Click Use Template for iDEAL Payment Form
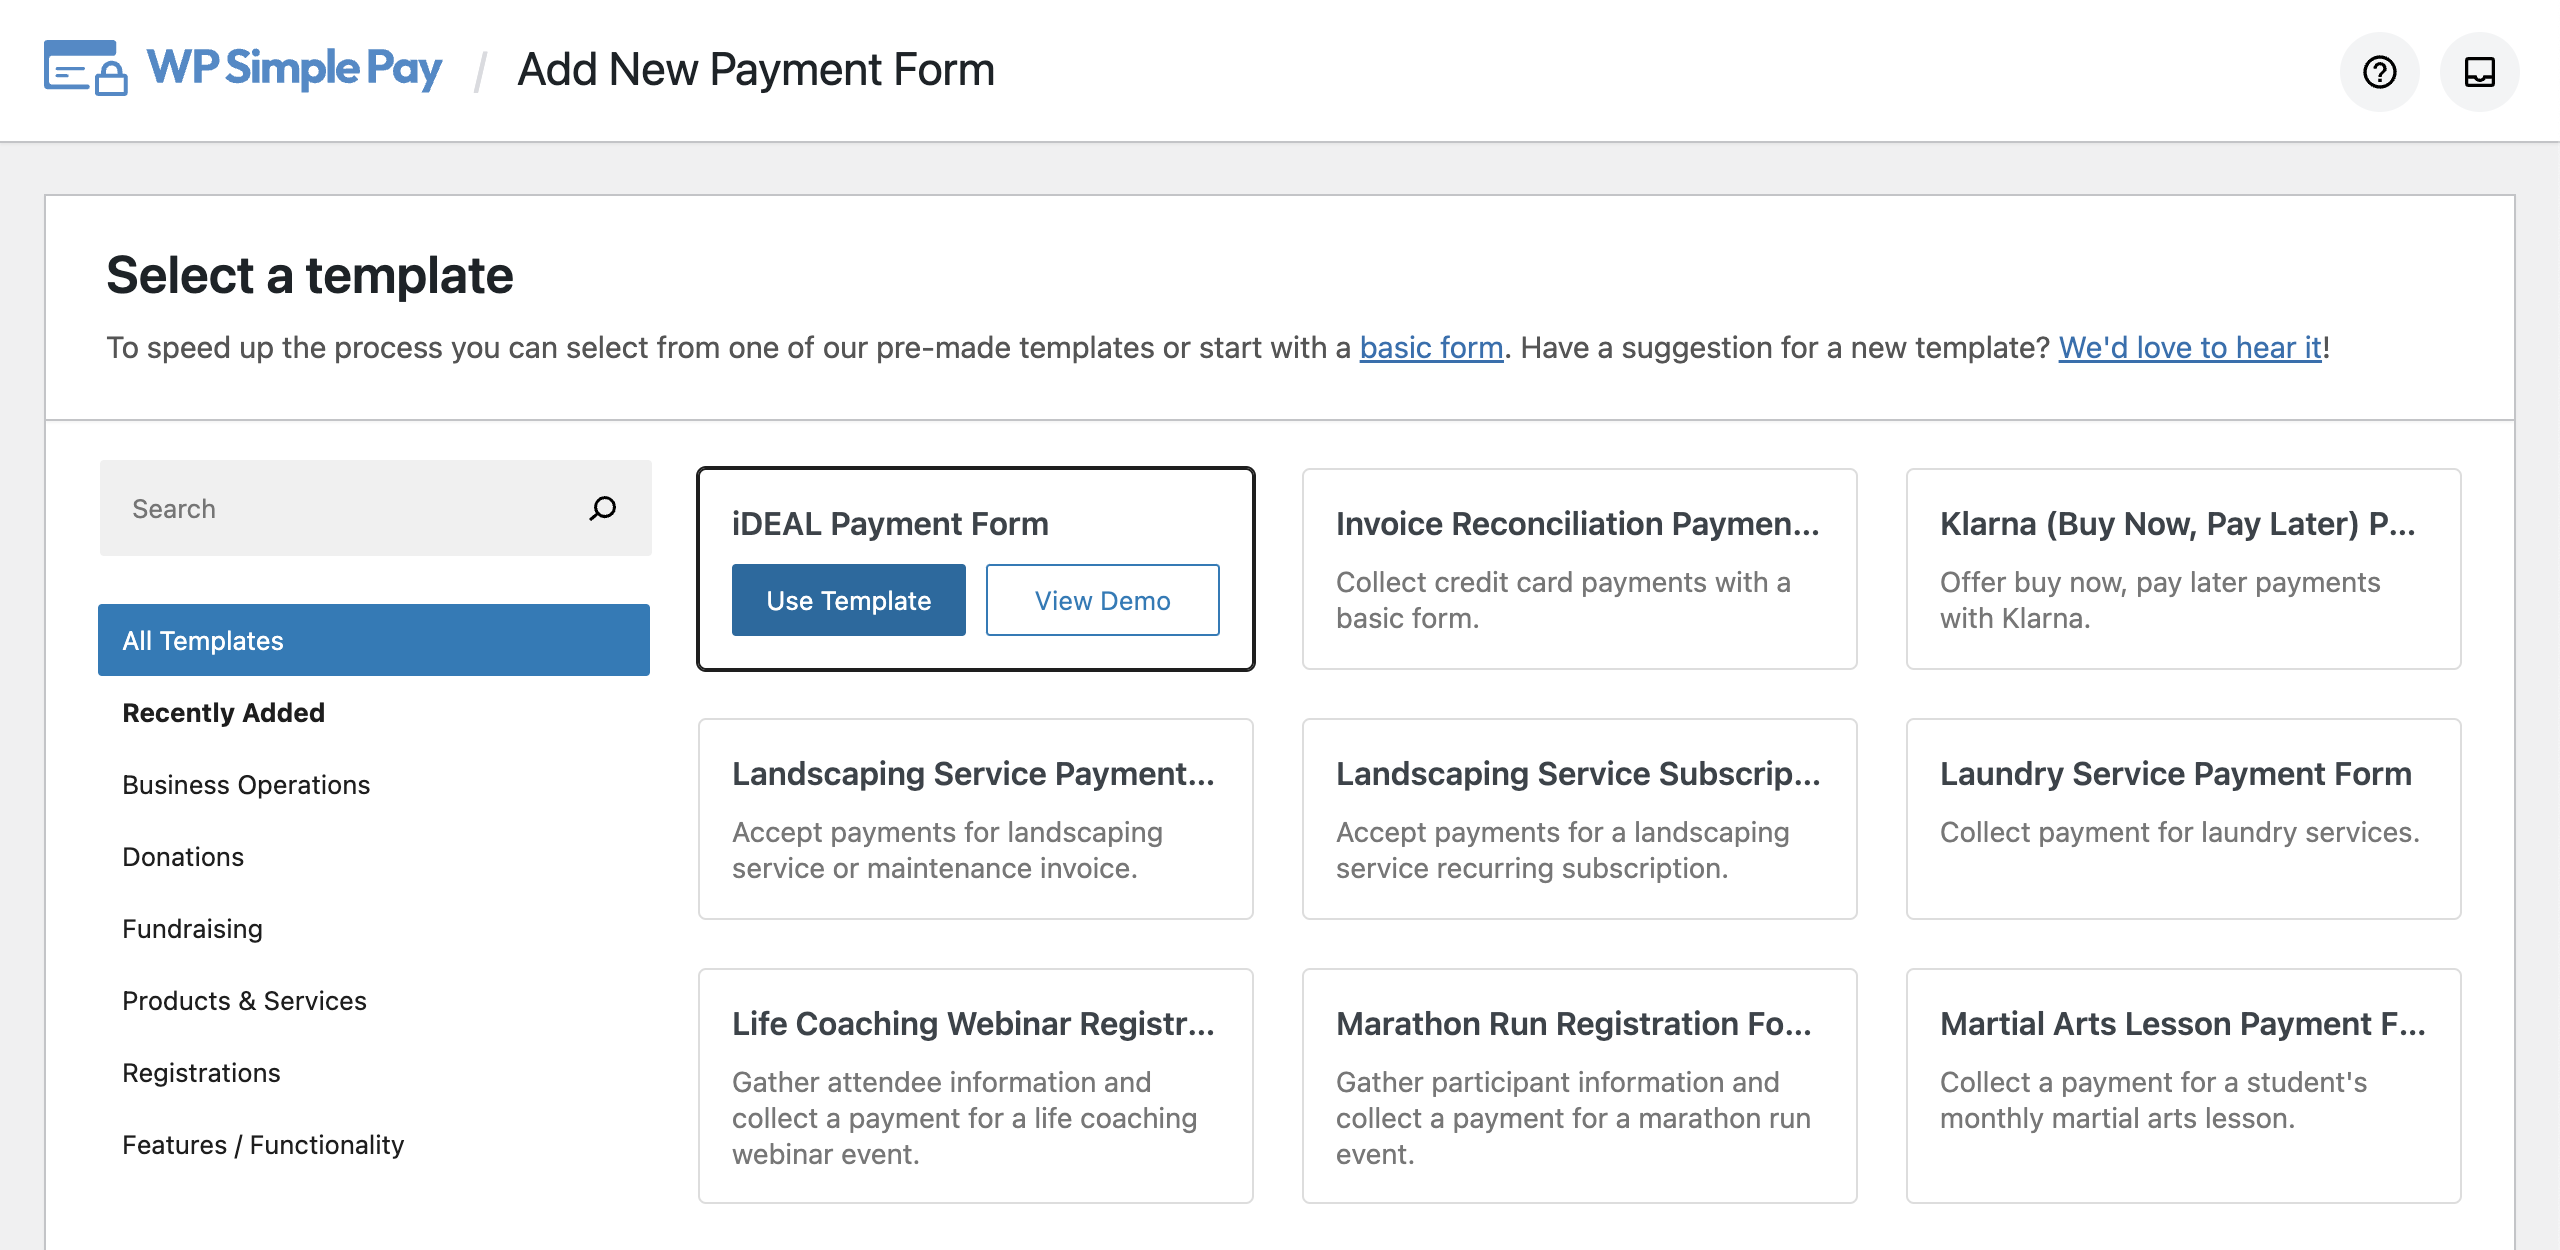This screenshot has height=1250, width=2560. tap(848, 600)
